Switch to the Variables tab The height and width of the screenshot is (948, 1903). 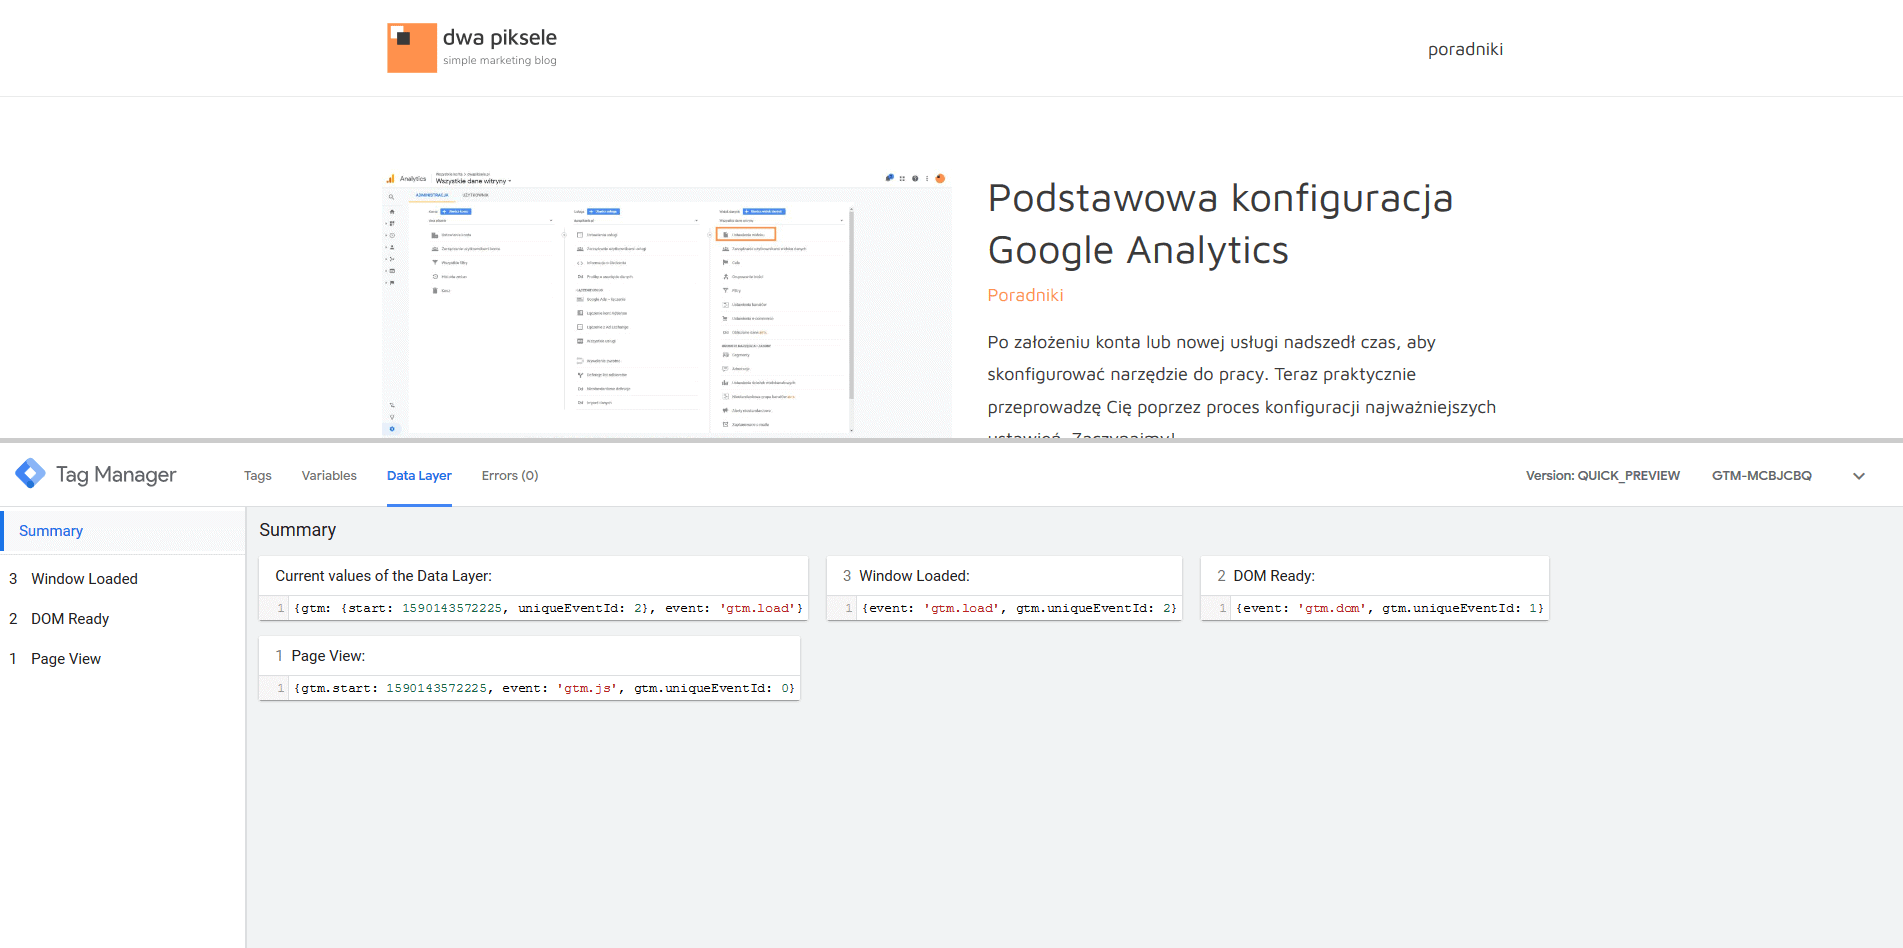pos(329,476)
